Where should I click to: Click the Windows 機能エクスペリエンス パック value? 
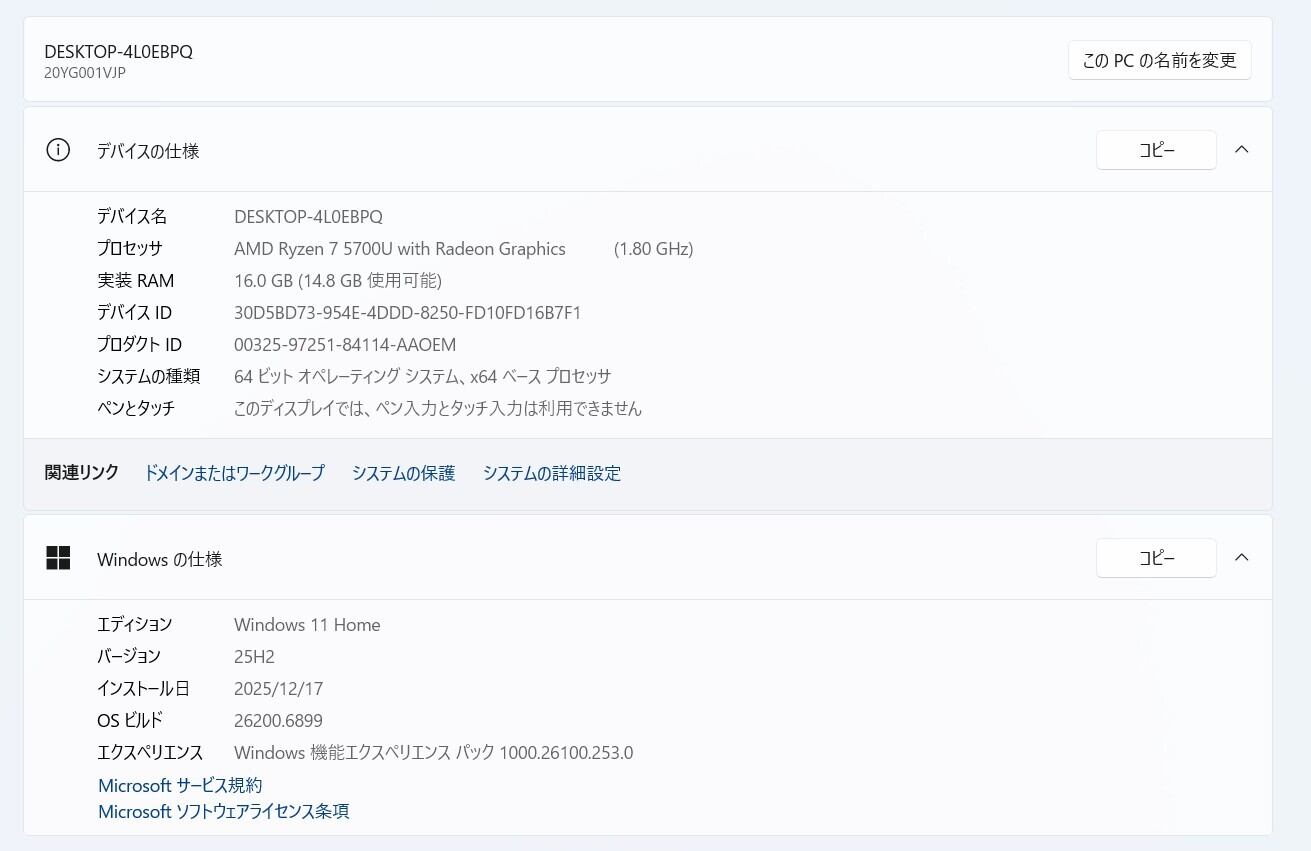tap(434, 753)
